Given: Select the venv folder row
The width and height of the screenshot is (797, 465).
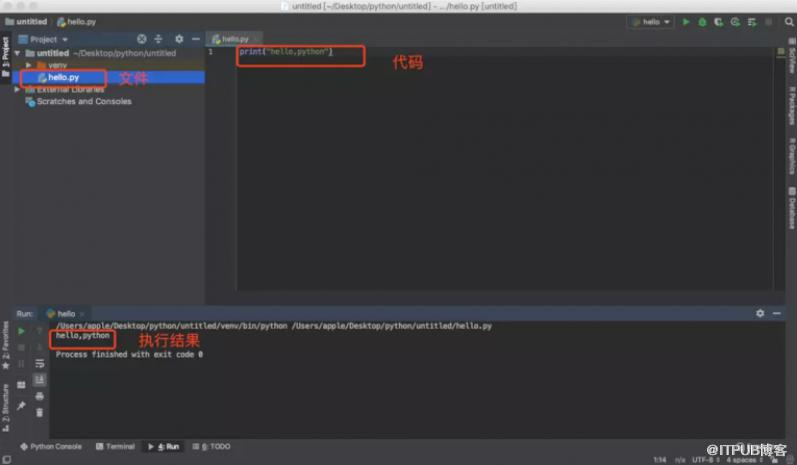Looking at the screenshot, I should click(x=108, y=65).
